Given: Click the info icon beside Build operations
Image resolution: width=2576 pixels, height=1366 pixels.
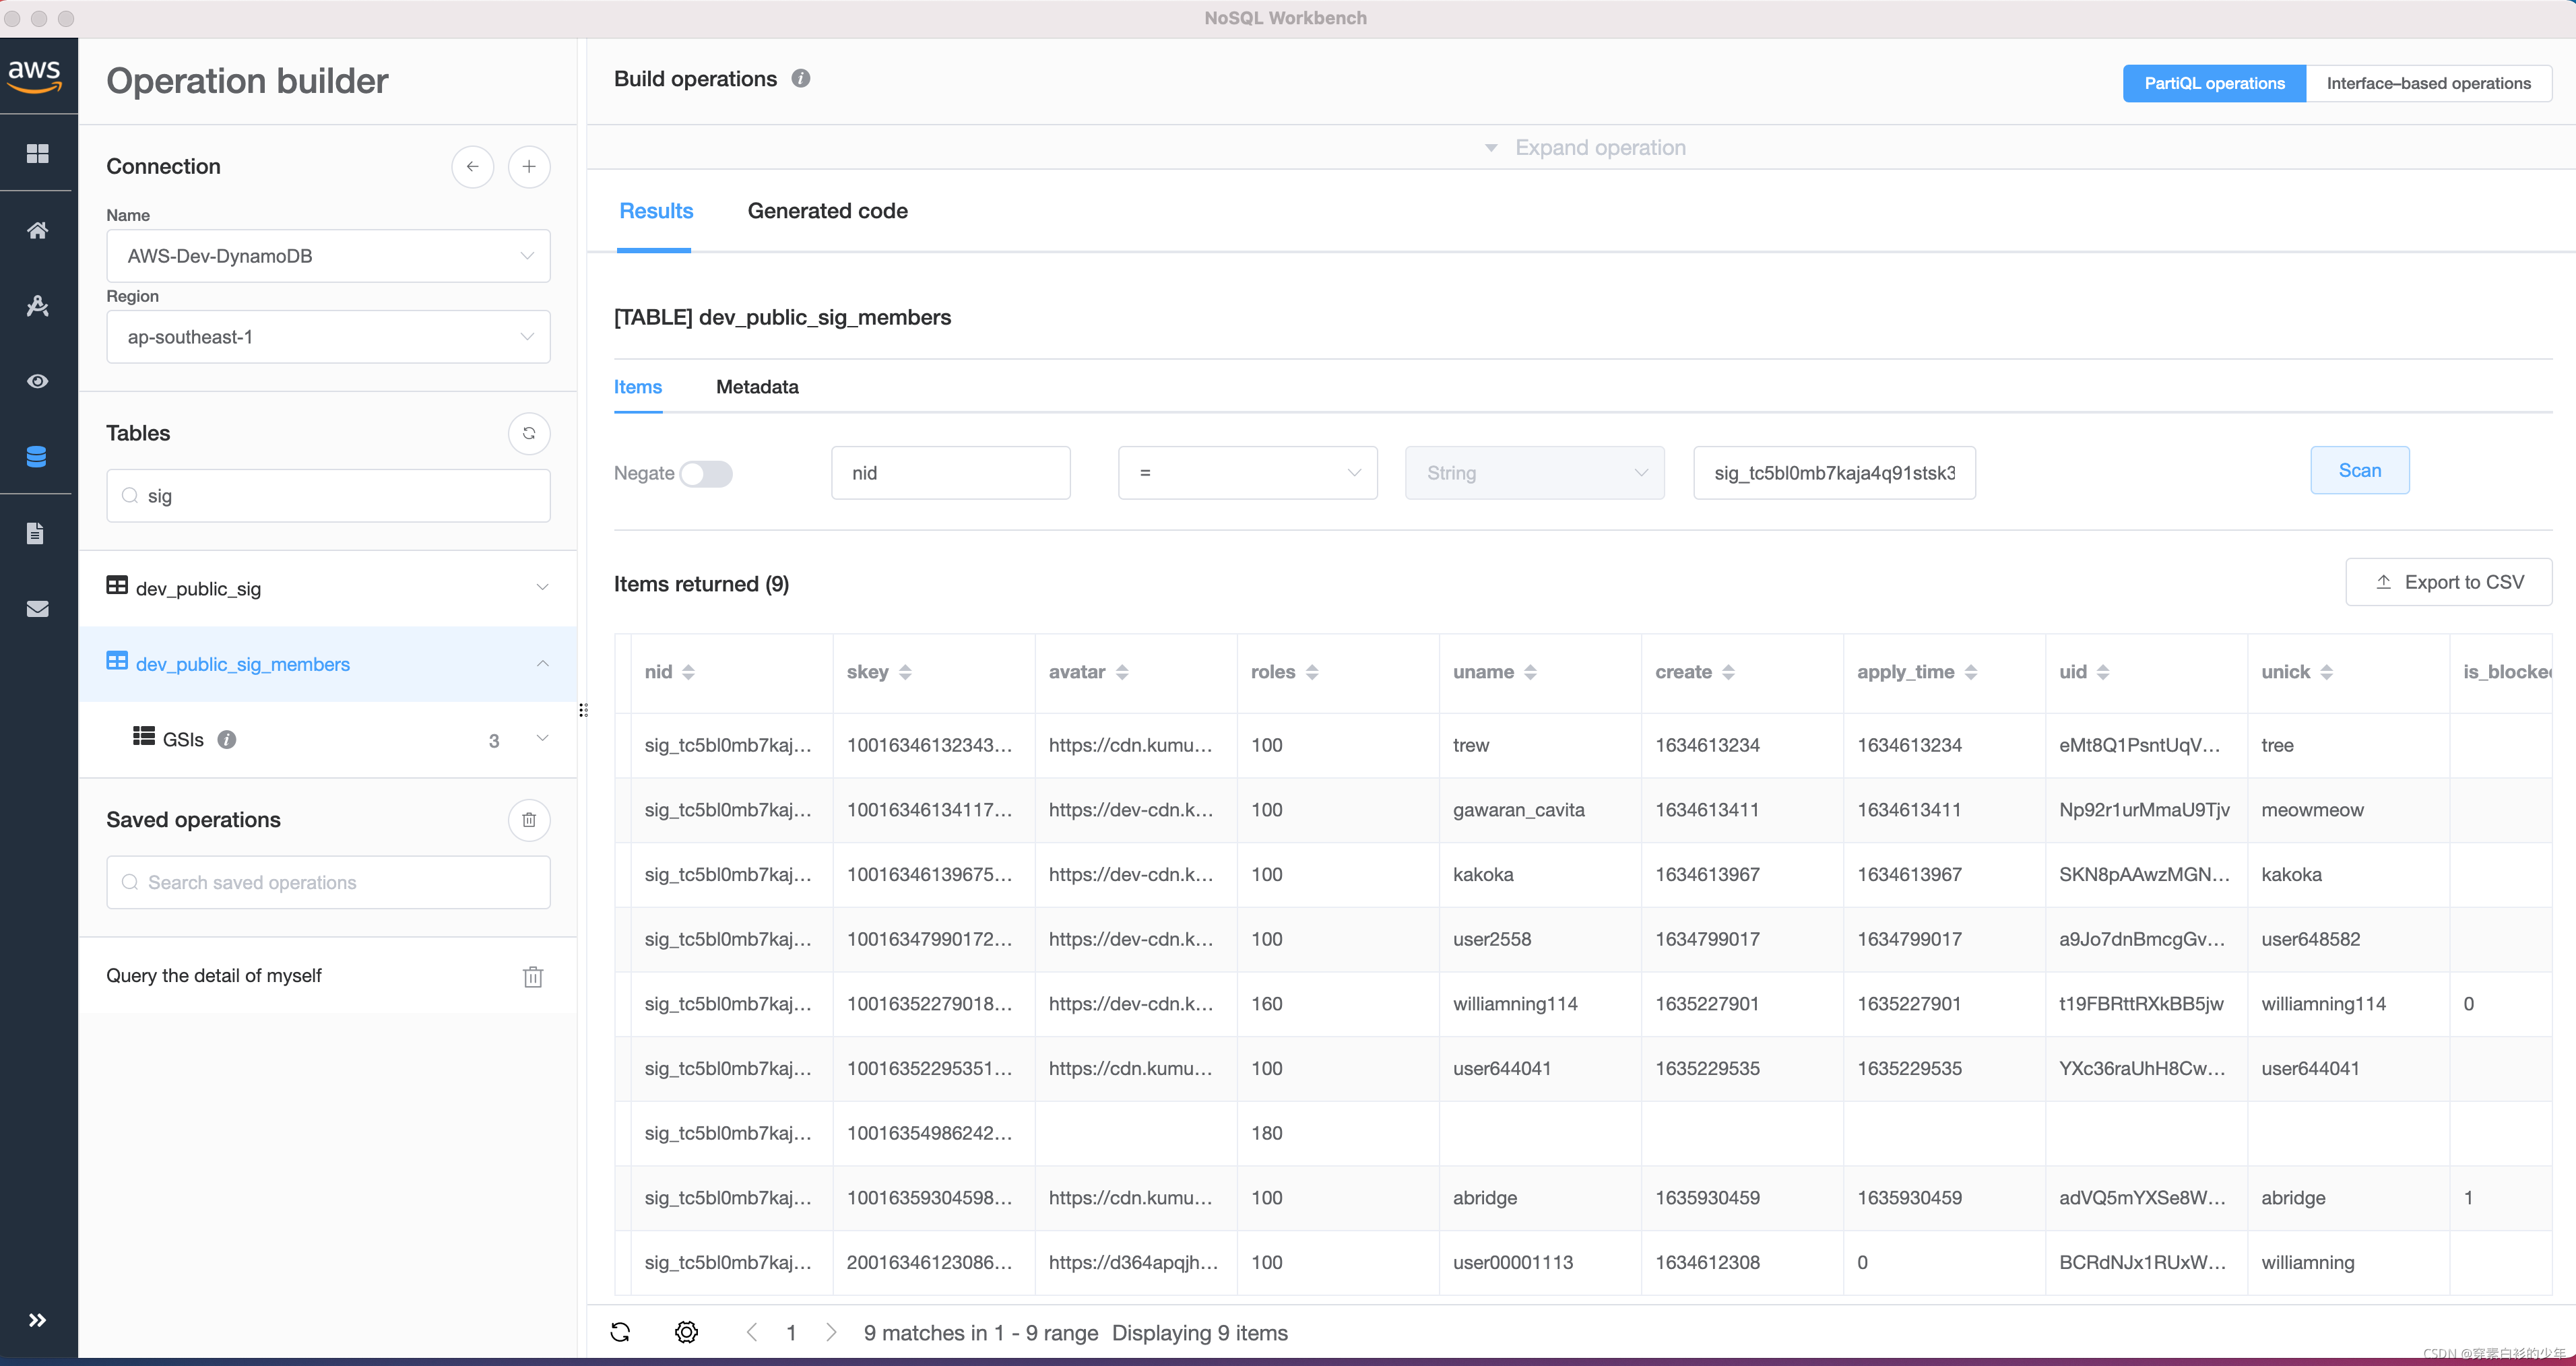Looking at the screenshot, I should click(800, 79).
